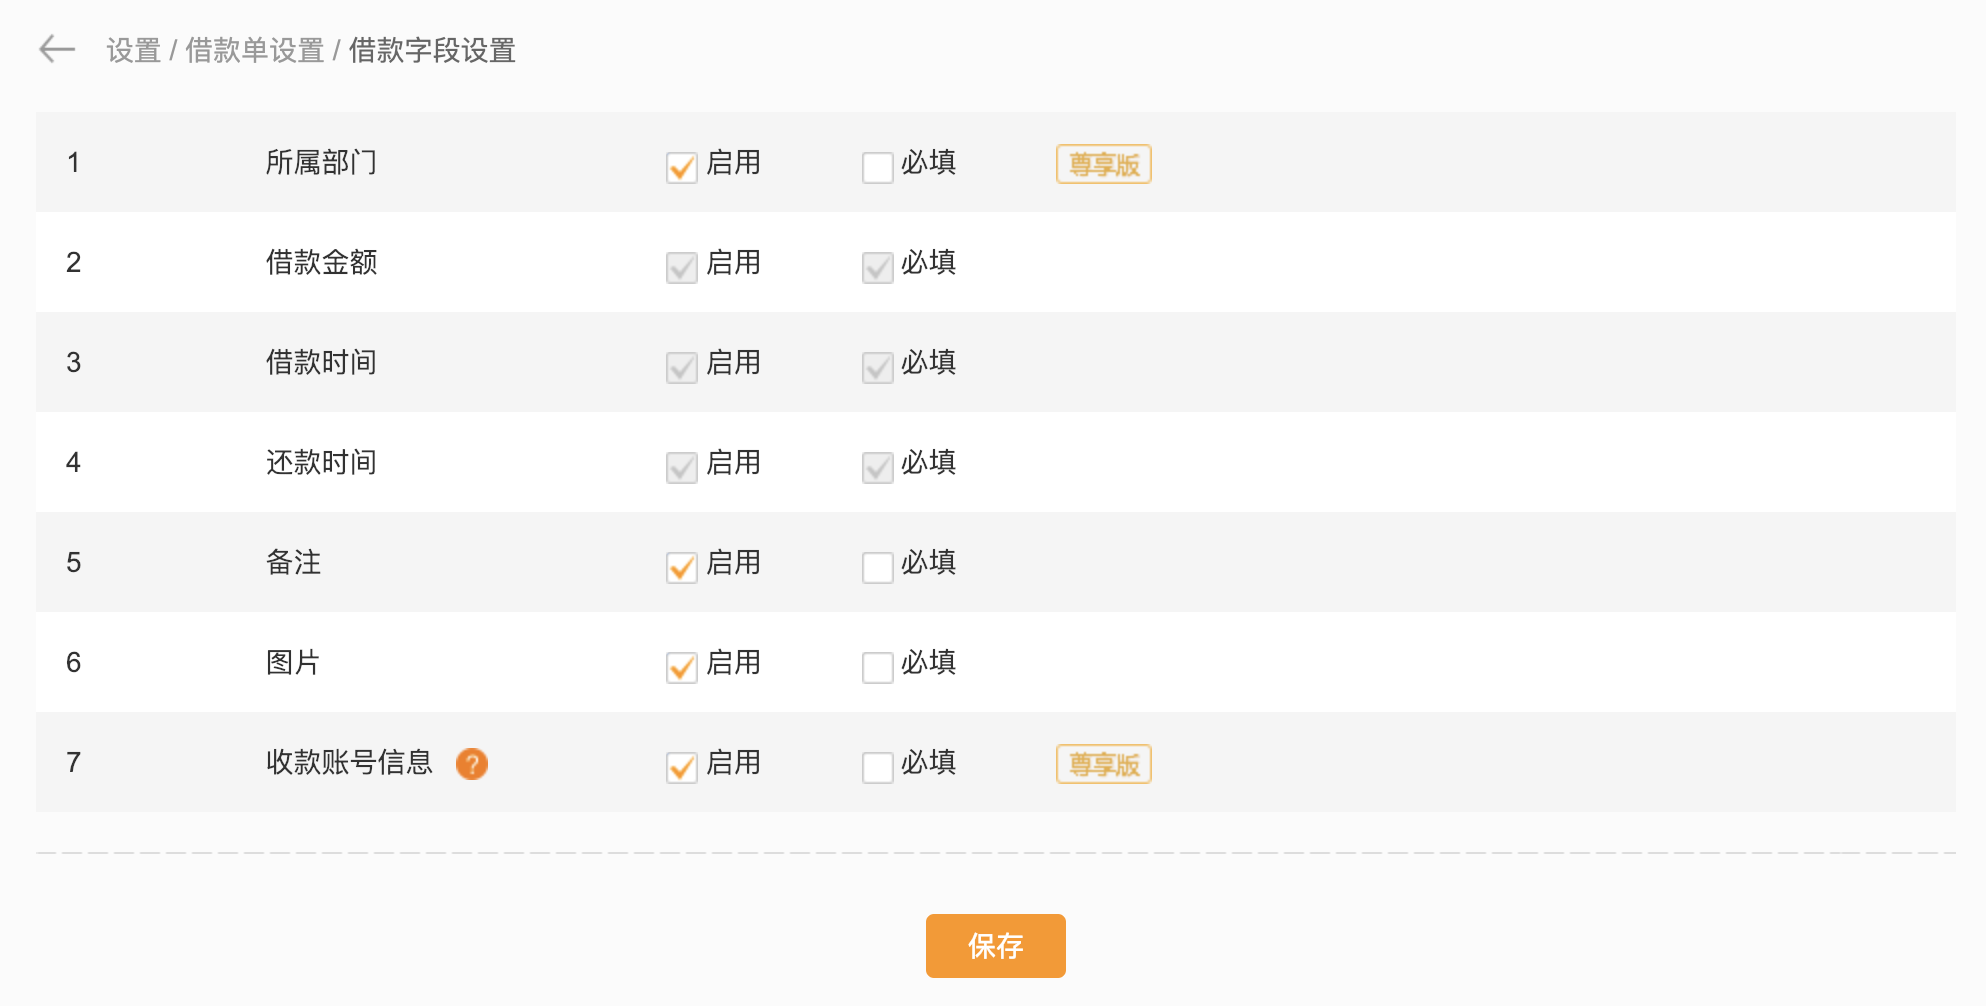Click the greyed 必填 checkbox for 还款时间
This screenshot has width=1986, height=1006.
(878, 467)
